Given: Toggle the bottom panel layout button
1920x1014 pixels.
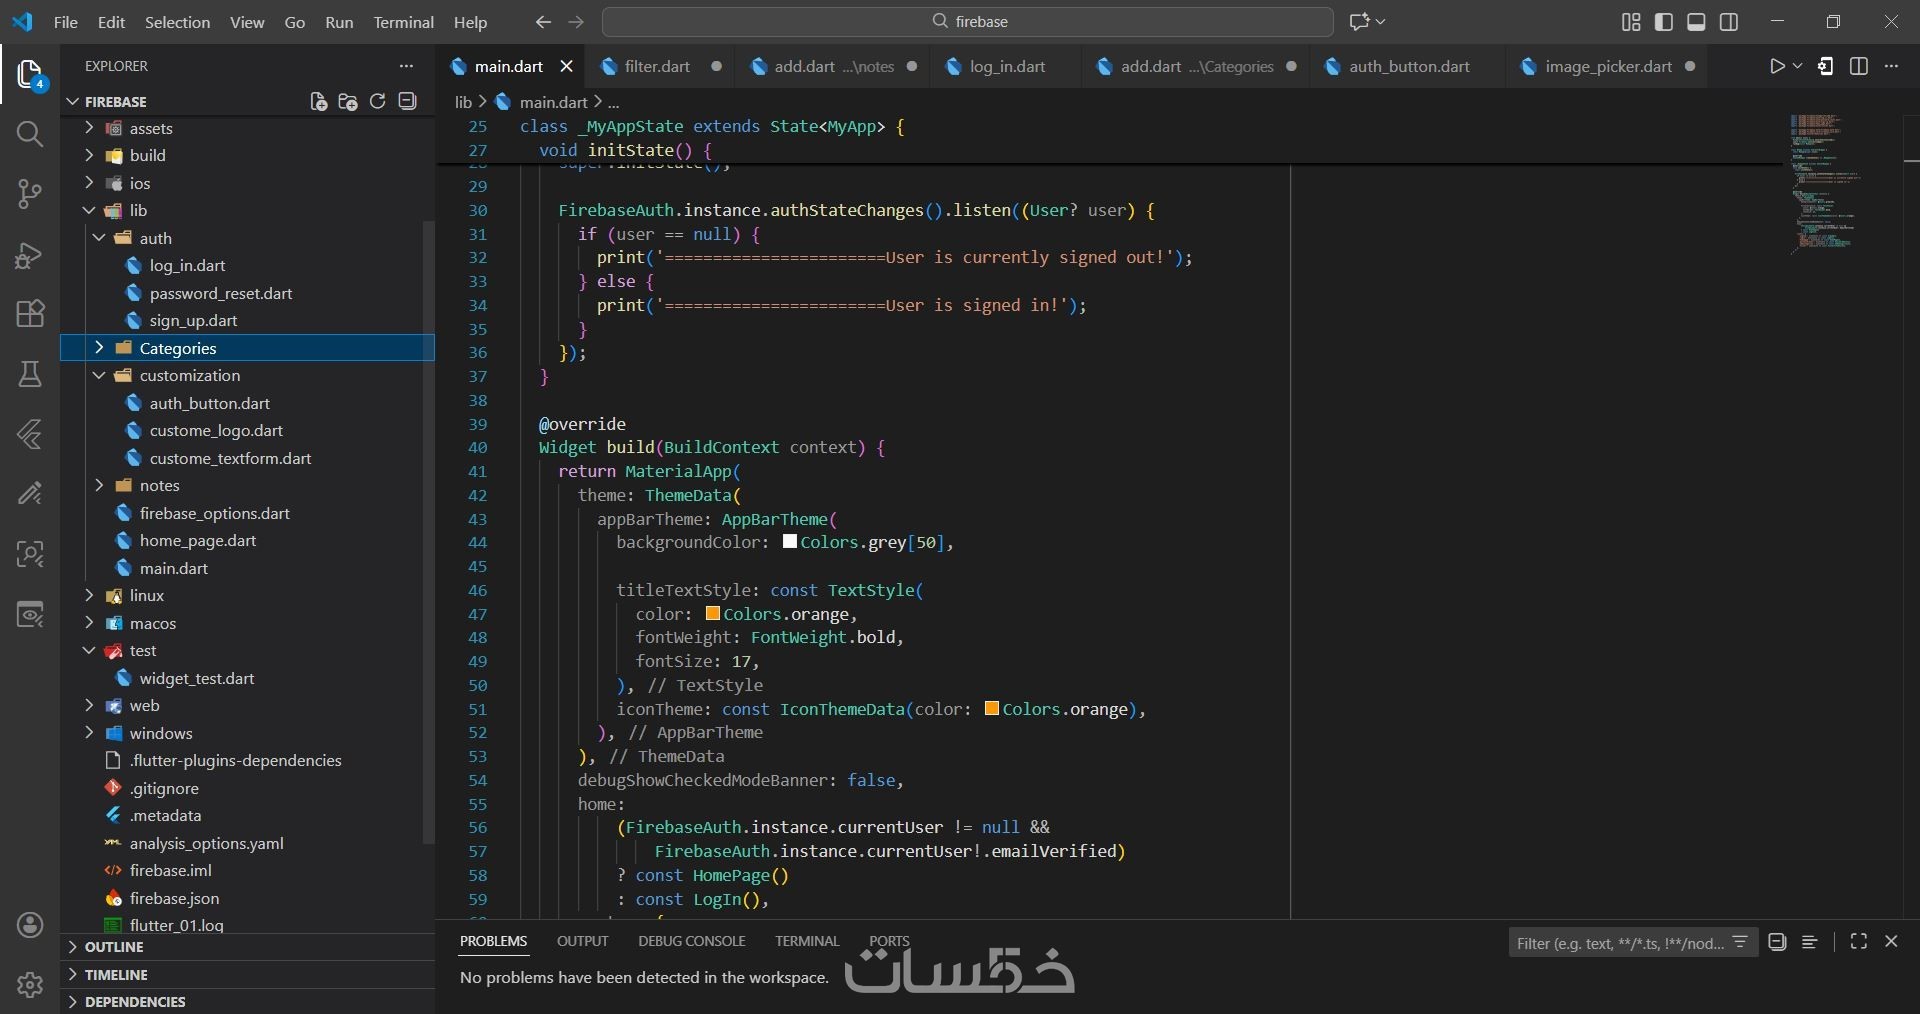Looking at the screenshot, I should coord(1696,22).
